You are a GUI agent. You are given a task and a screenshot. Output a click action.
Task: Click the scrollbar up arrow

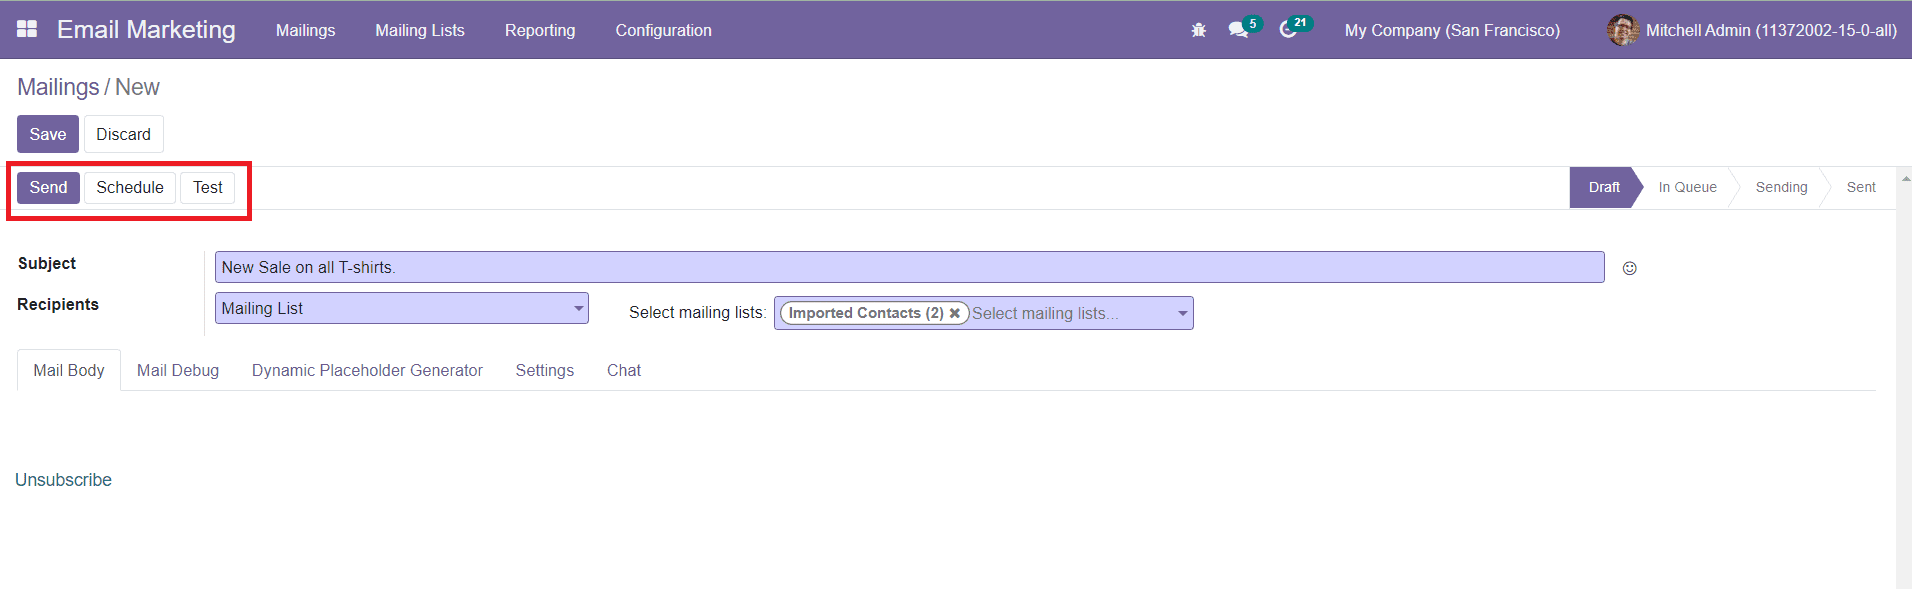point(1905,179)
